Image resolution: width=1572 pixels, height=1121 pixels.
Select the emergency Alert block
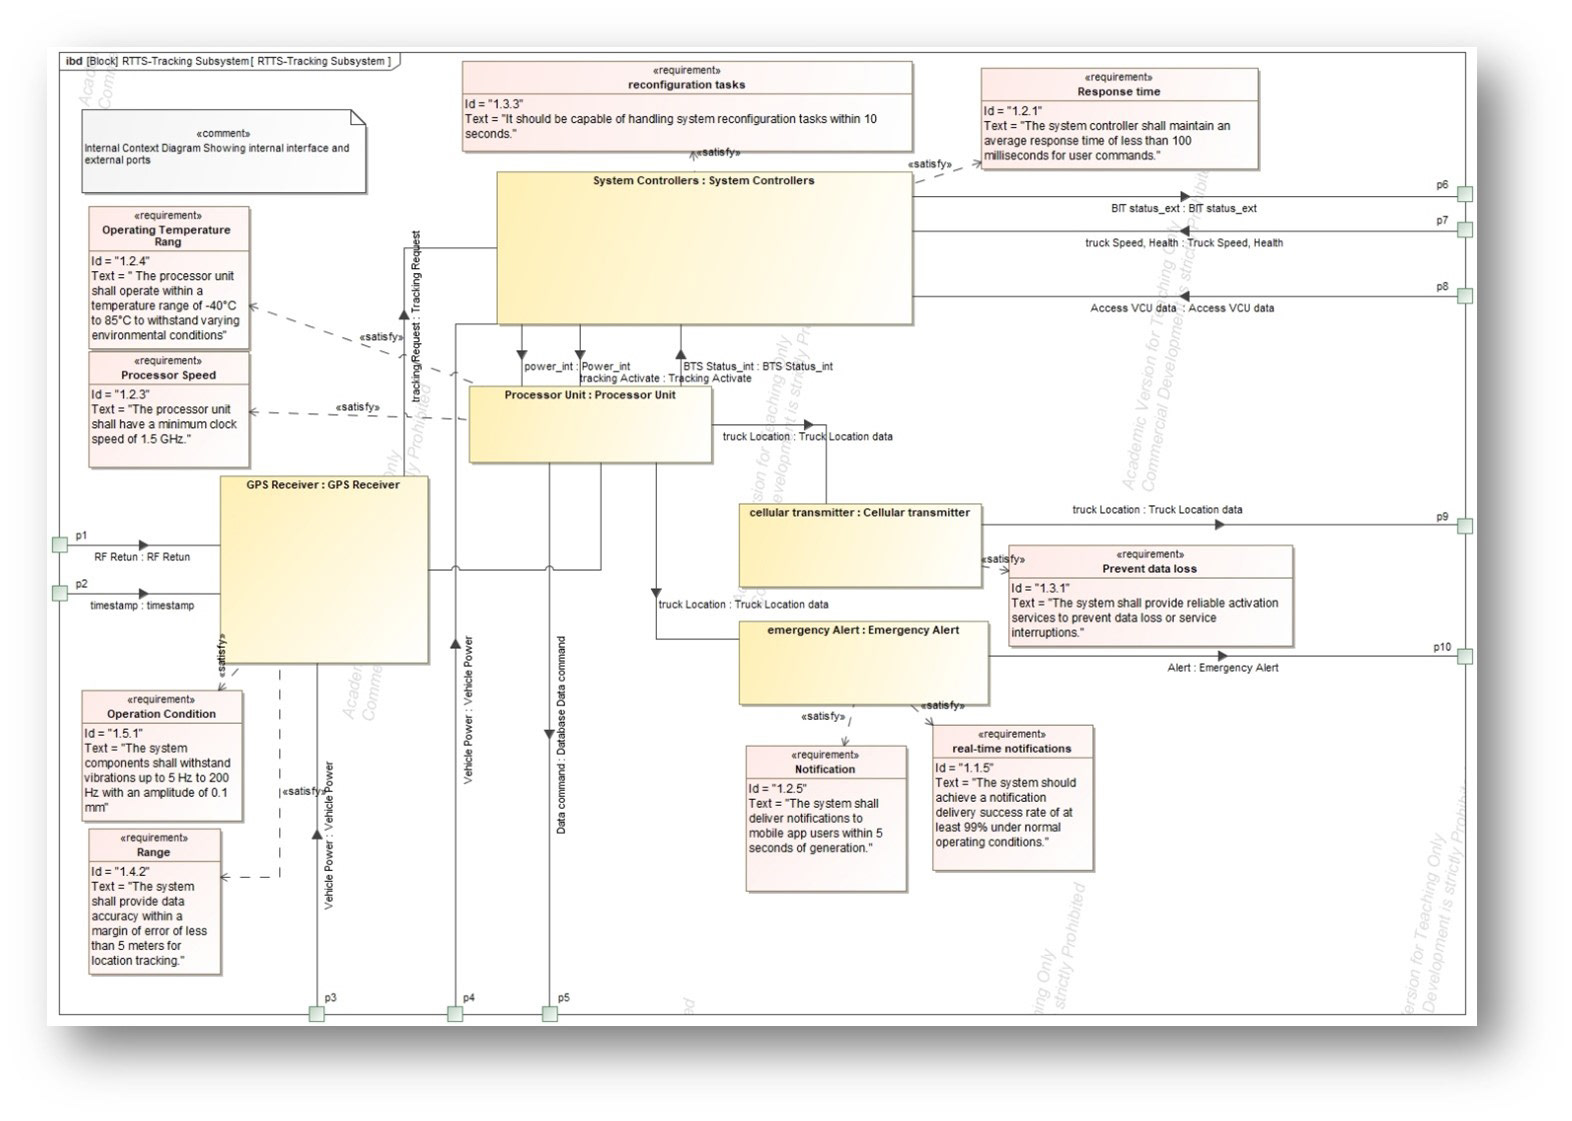coord(863,663)
